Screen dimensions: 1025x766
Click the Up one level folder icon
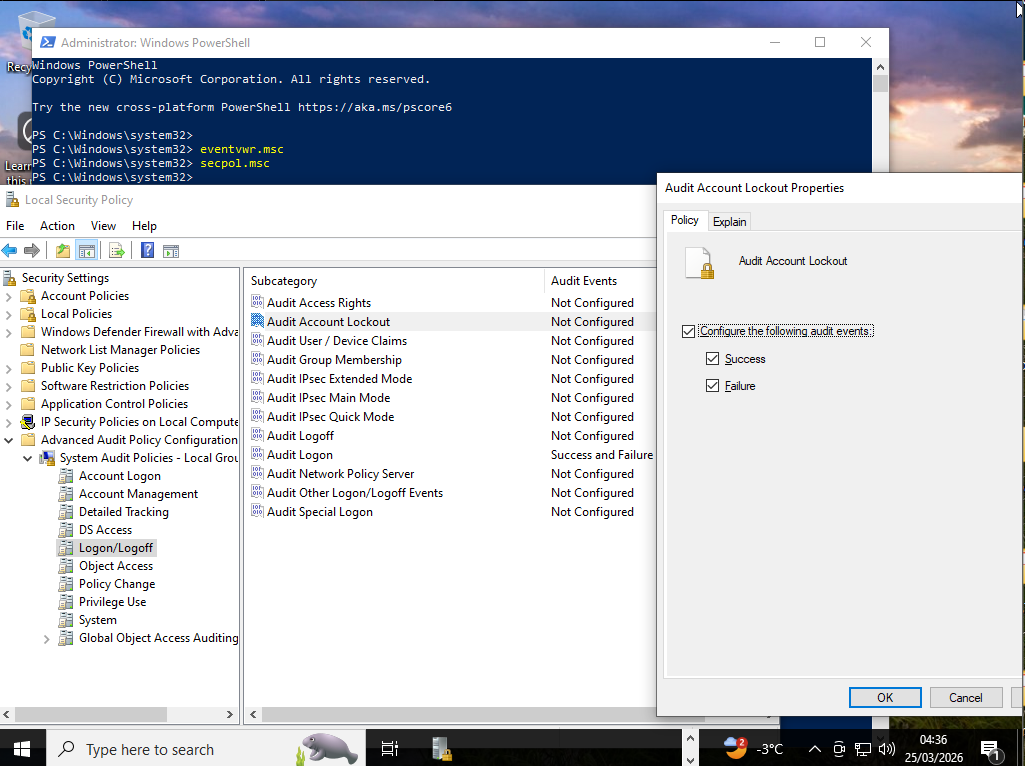tap(63, 251)
